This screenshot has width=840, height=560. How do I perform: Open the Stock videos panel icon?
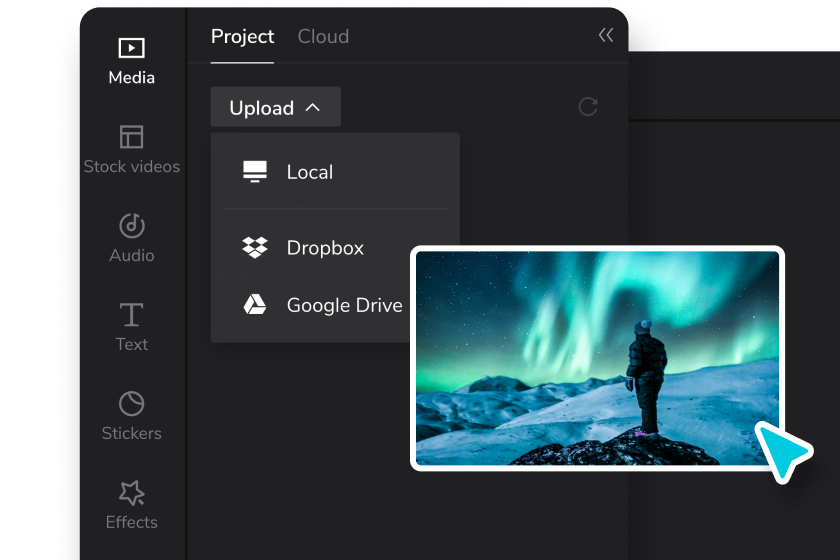click(131, 137)
